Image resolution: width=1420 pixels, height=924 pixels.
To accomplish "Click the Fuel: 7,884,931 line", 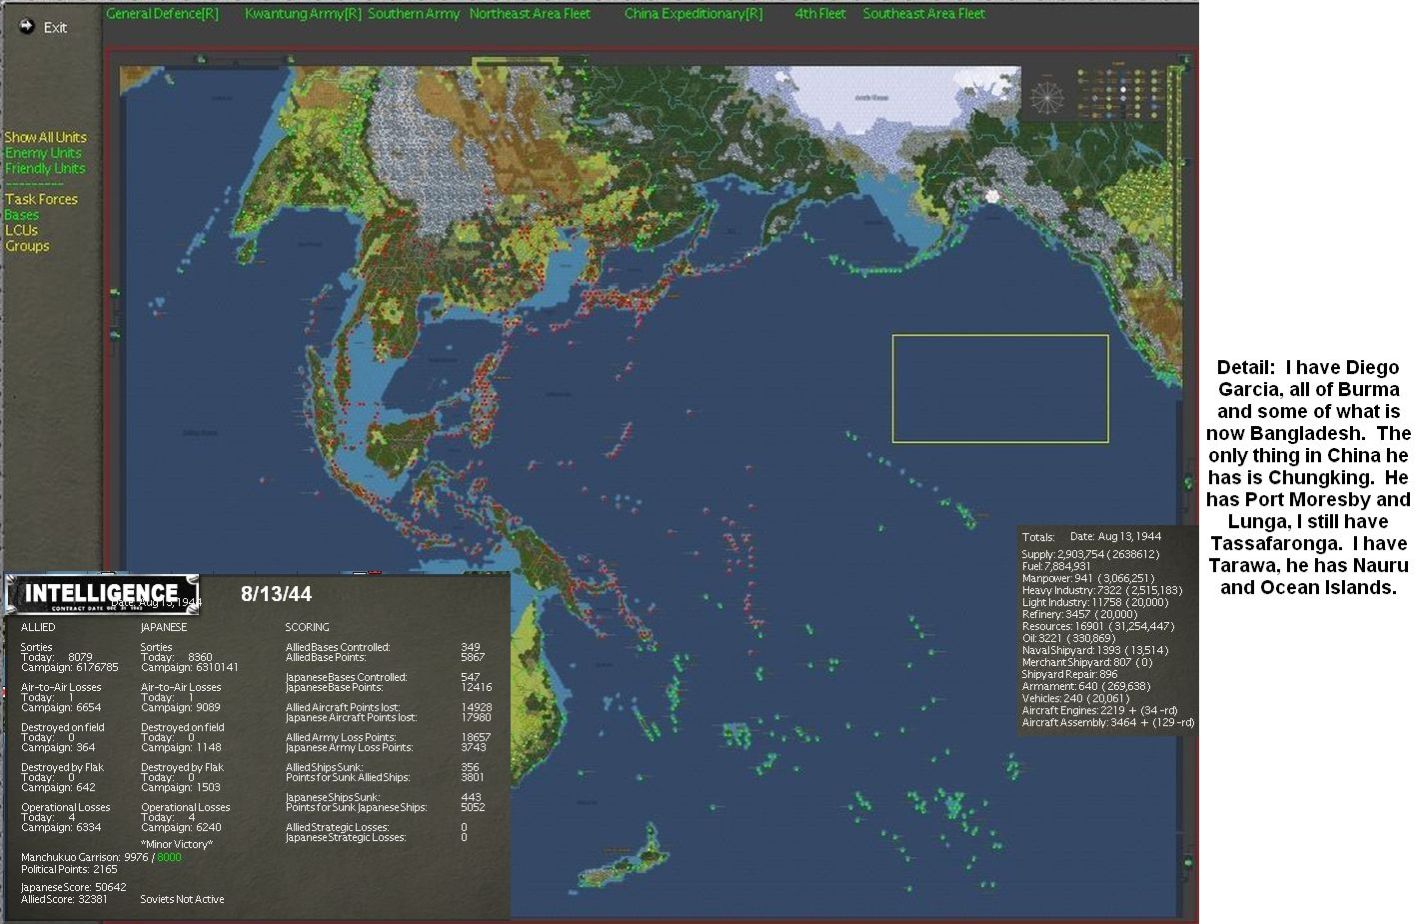I will (x=1056, y=566).
